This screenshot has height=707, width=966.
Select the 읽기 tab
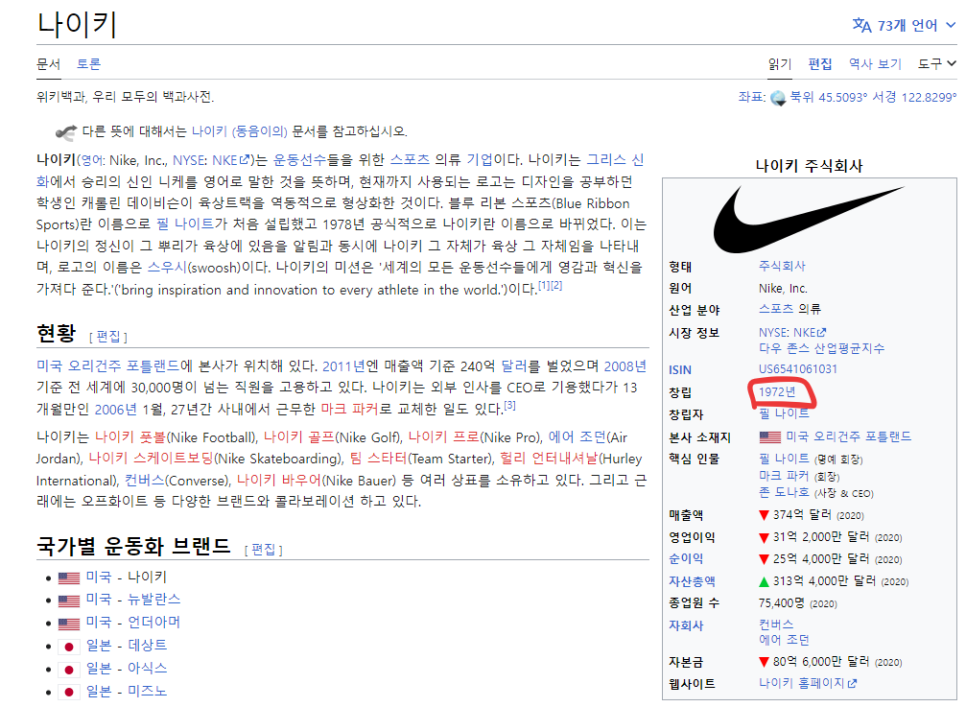779,64
